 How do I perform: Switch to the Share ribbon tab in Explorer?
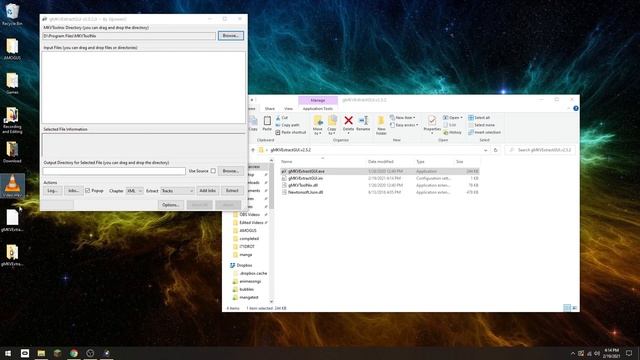click(270, 109)
